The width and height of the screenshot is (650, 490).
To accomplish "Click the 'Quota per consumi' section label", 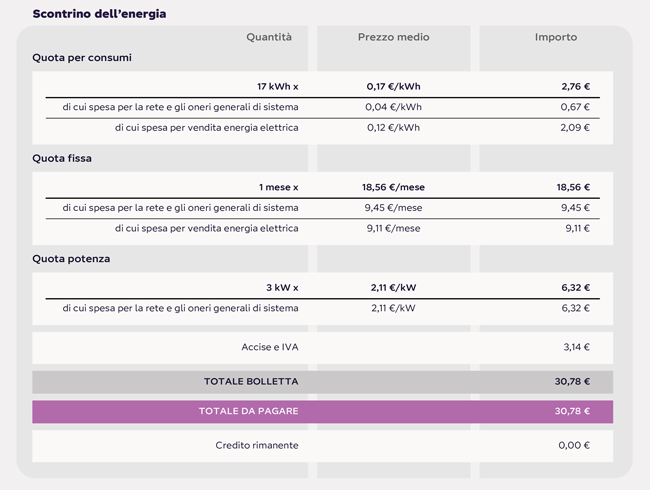I will [82, 58].
